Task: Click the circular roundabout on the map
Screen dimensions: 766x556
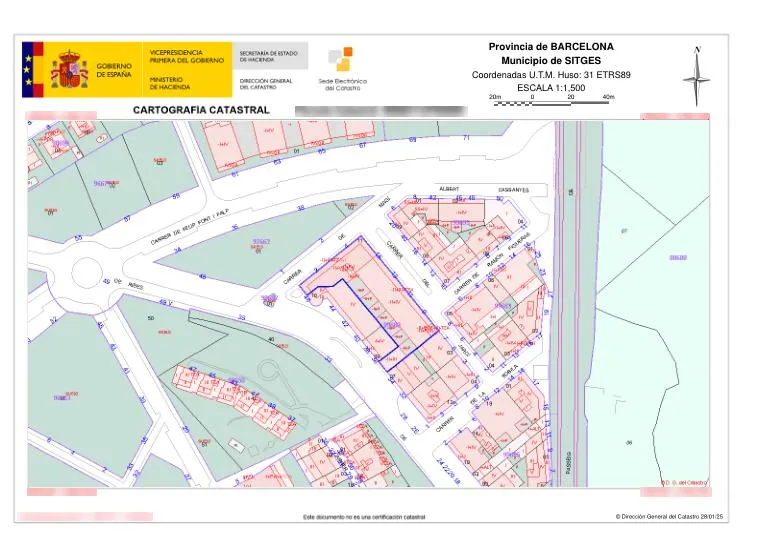Action: point(87,273)
